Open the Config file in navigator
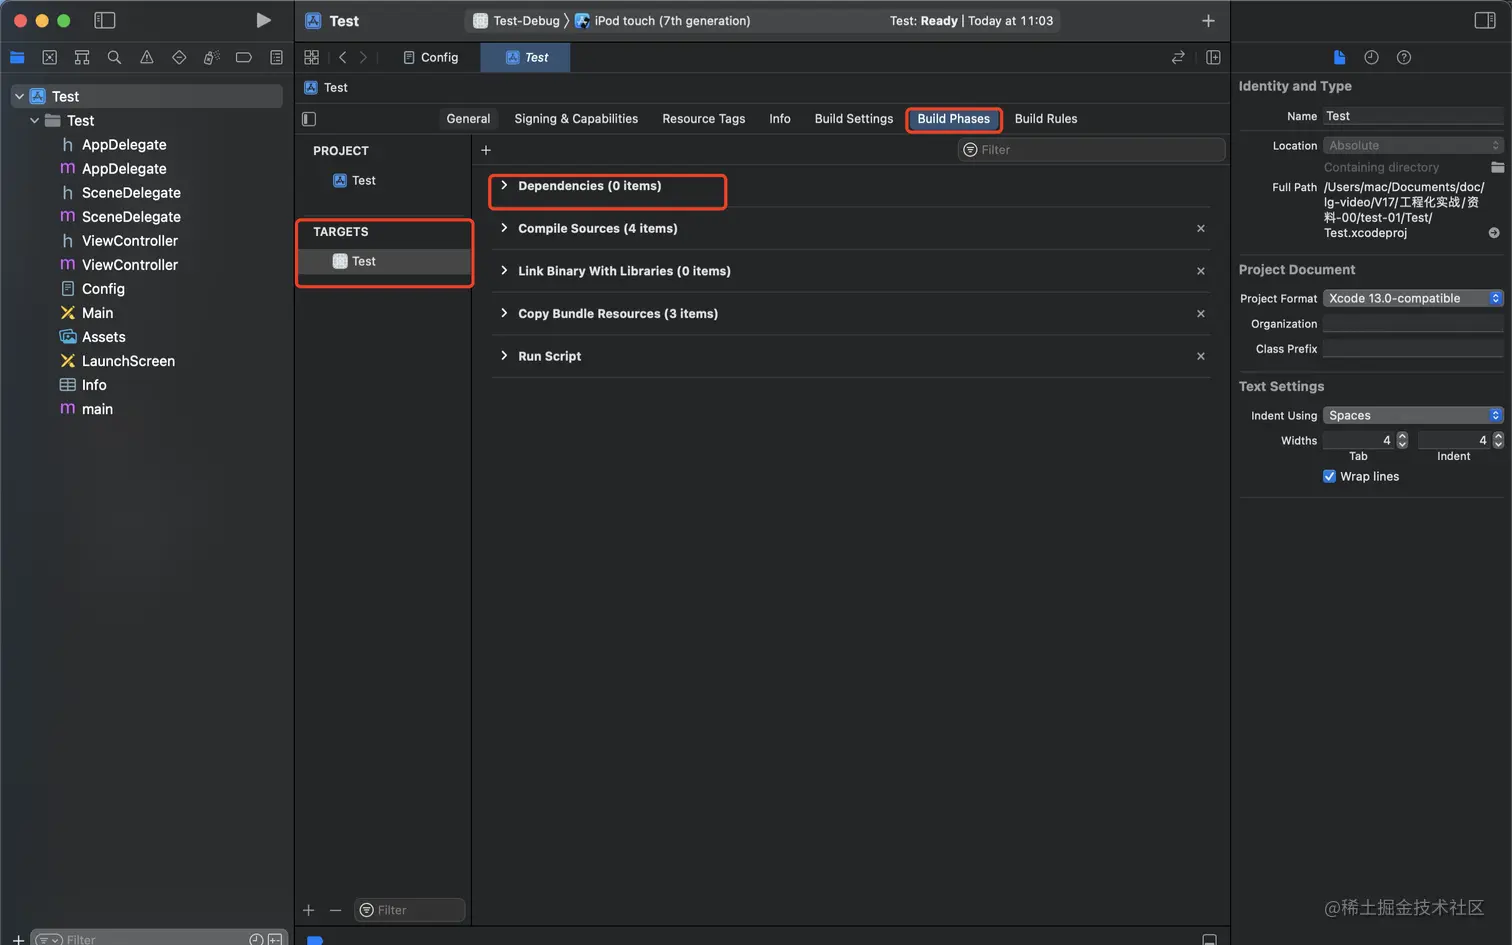 [93, 289]
